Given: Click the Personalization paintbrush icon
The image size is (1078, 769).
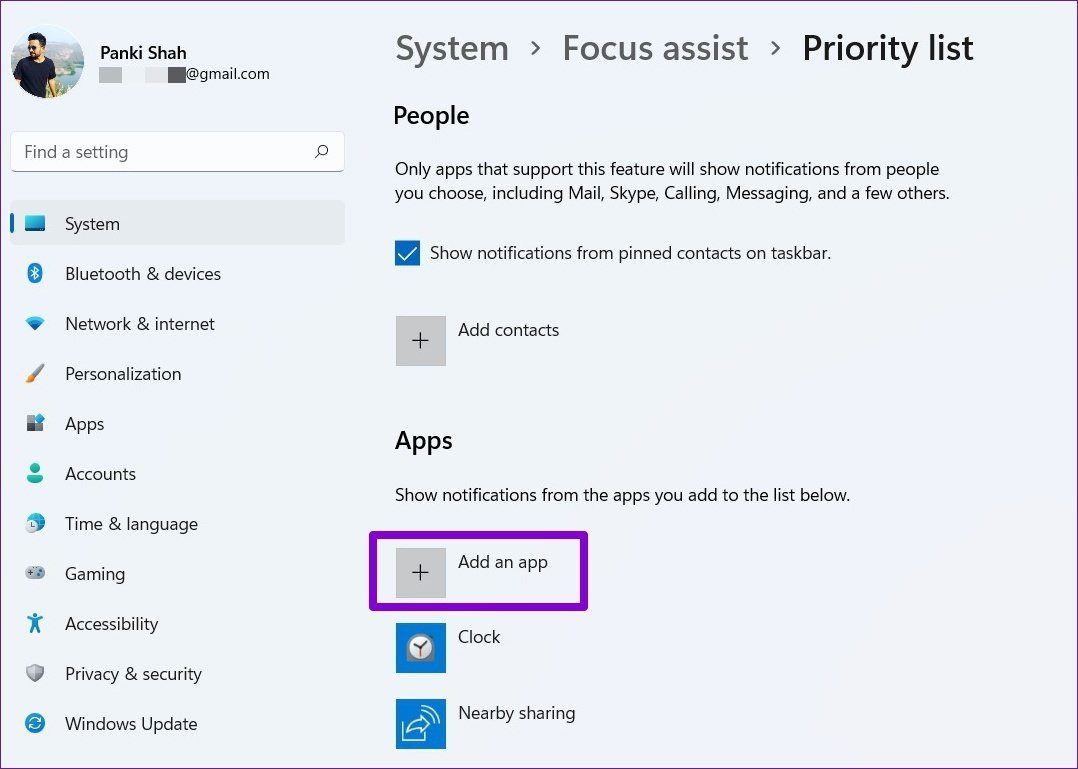Looking at the screenshot, I should pos(35,374).
